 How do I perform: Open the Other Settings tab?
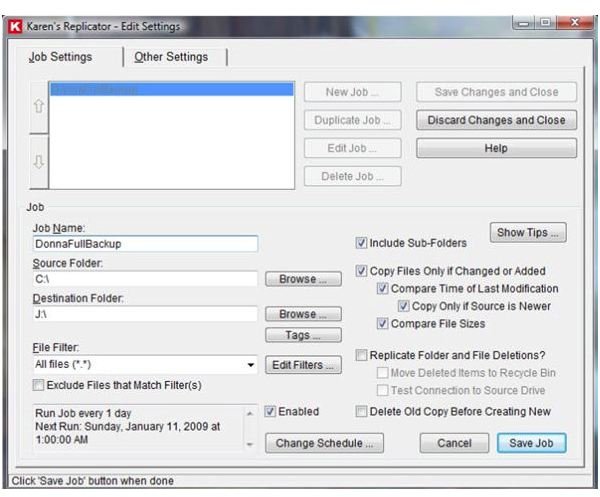click(171, 57)
